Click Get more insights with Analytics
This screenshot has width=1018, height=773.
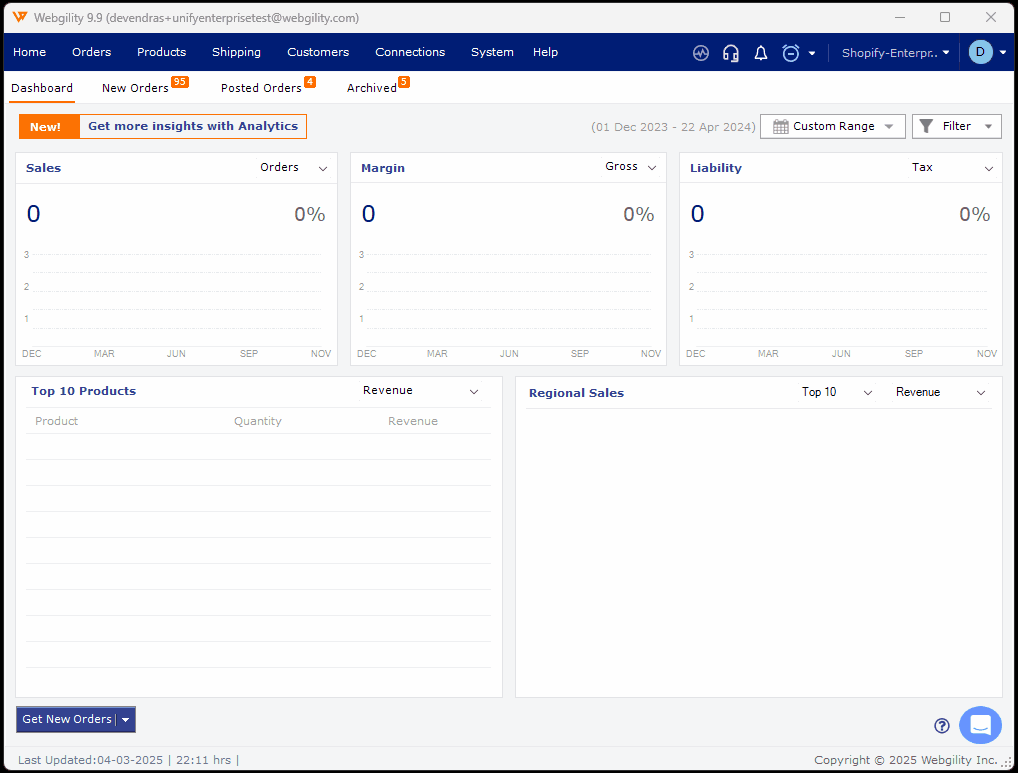[192, 126]
